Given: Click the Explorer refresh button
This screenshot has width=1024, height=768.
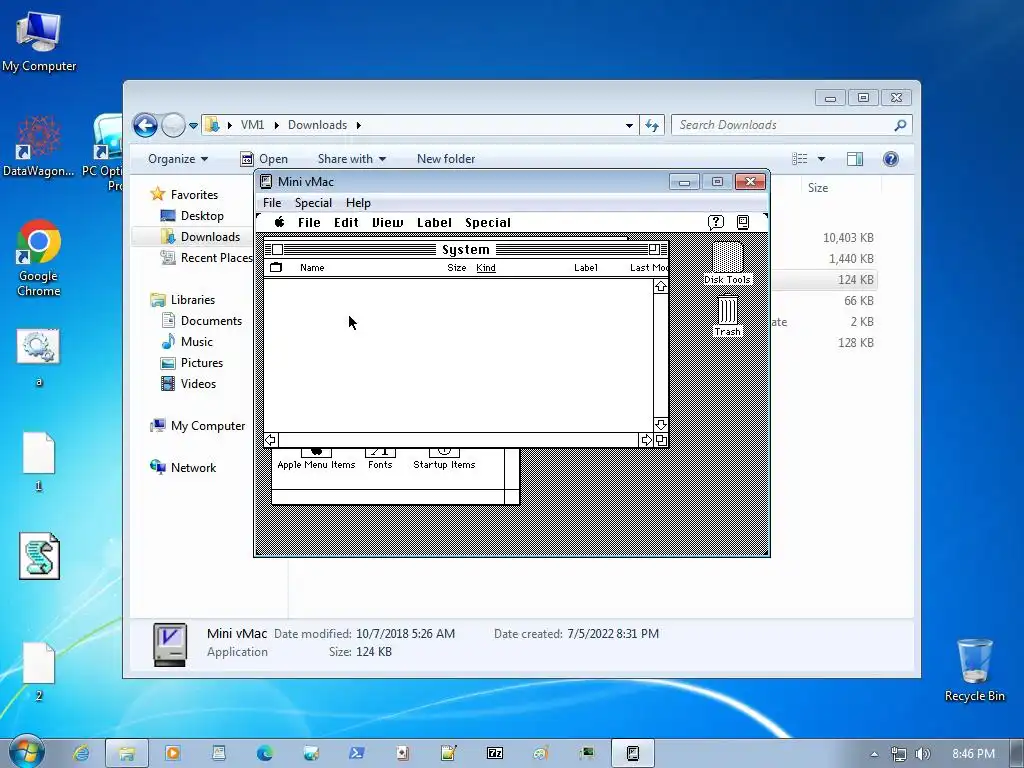Looking at the screenshot, I should [x=652, y=125].
